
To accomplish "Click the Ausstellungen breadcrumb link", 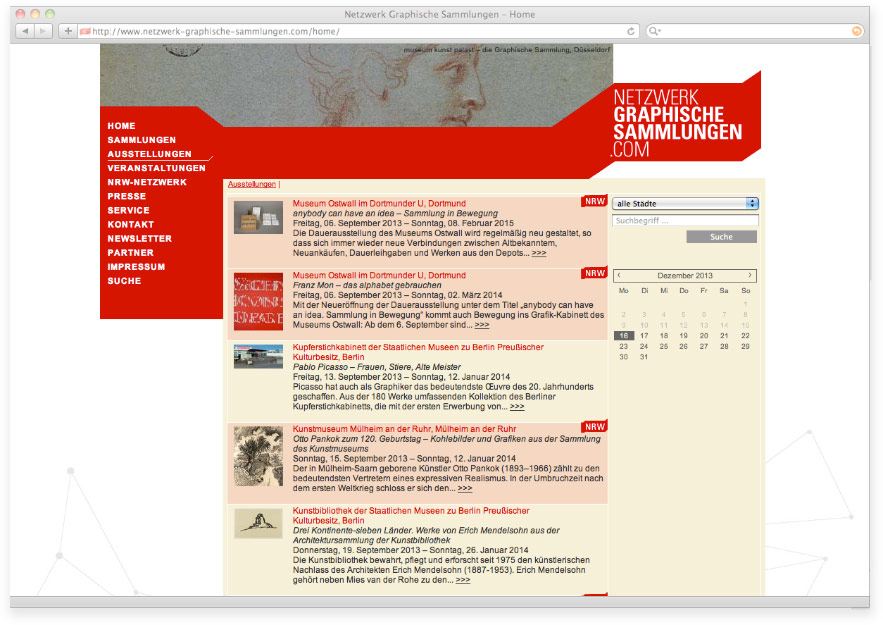I will tap(251, 185).
